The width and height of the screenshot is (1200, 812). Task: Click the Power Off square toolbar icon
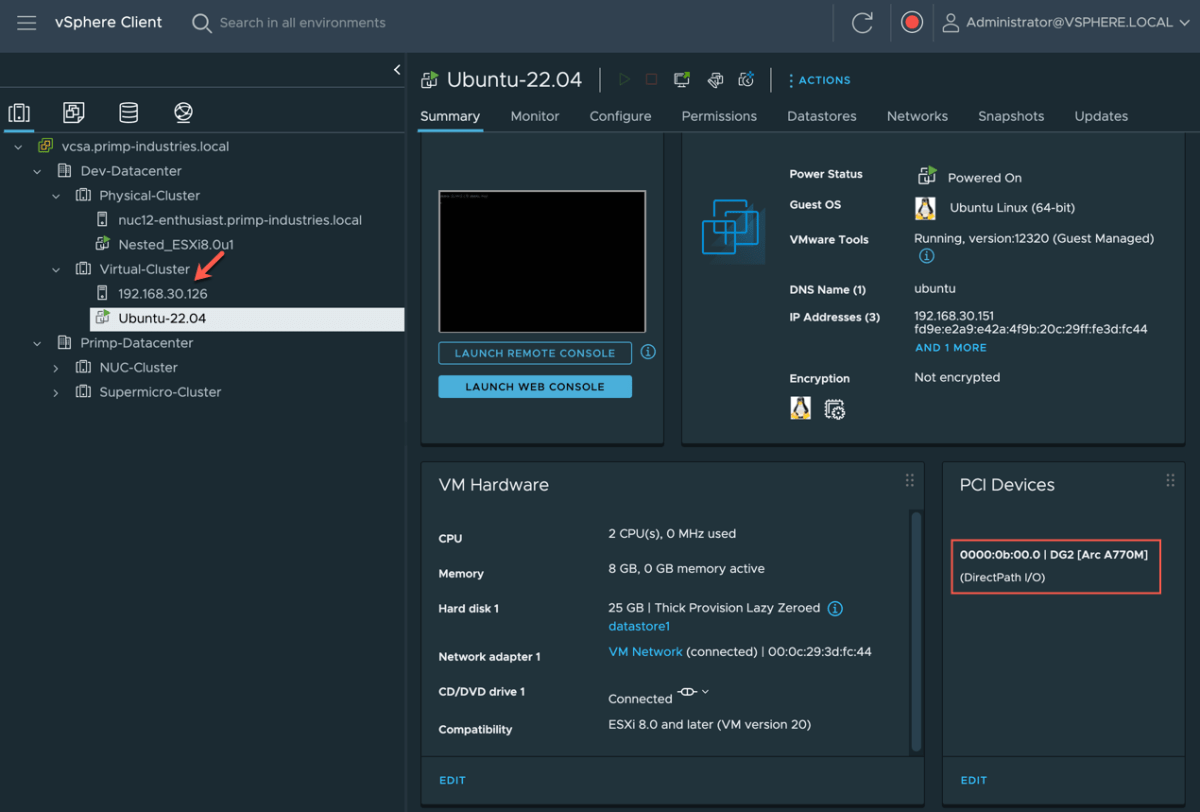tap(651, 79)
